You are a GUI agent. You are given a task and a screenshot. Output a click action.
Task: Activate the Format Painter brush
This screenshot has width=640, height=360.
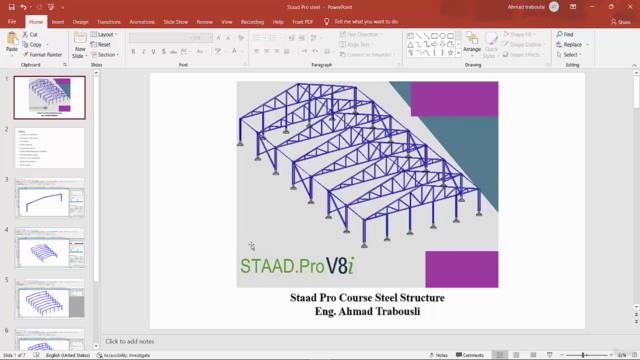(42, 55)
